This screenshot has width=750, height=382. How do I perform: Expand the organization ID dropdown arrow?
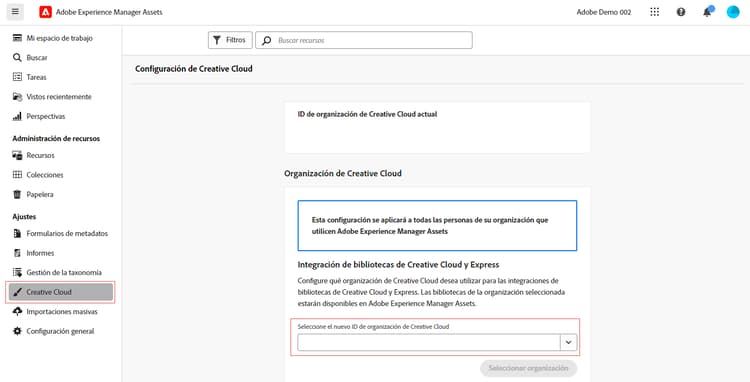click(568, 342)
